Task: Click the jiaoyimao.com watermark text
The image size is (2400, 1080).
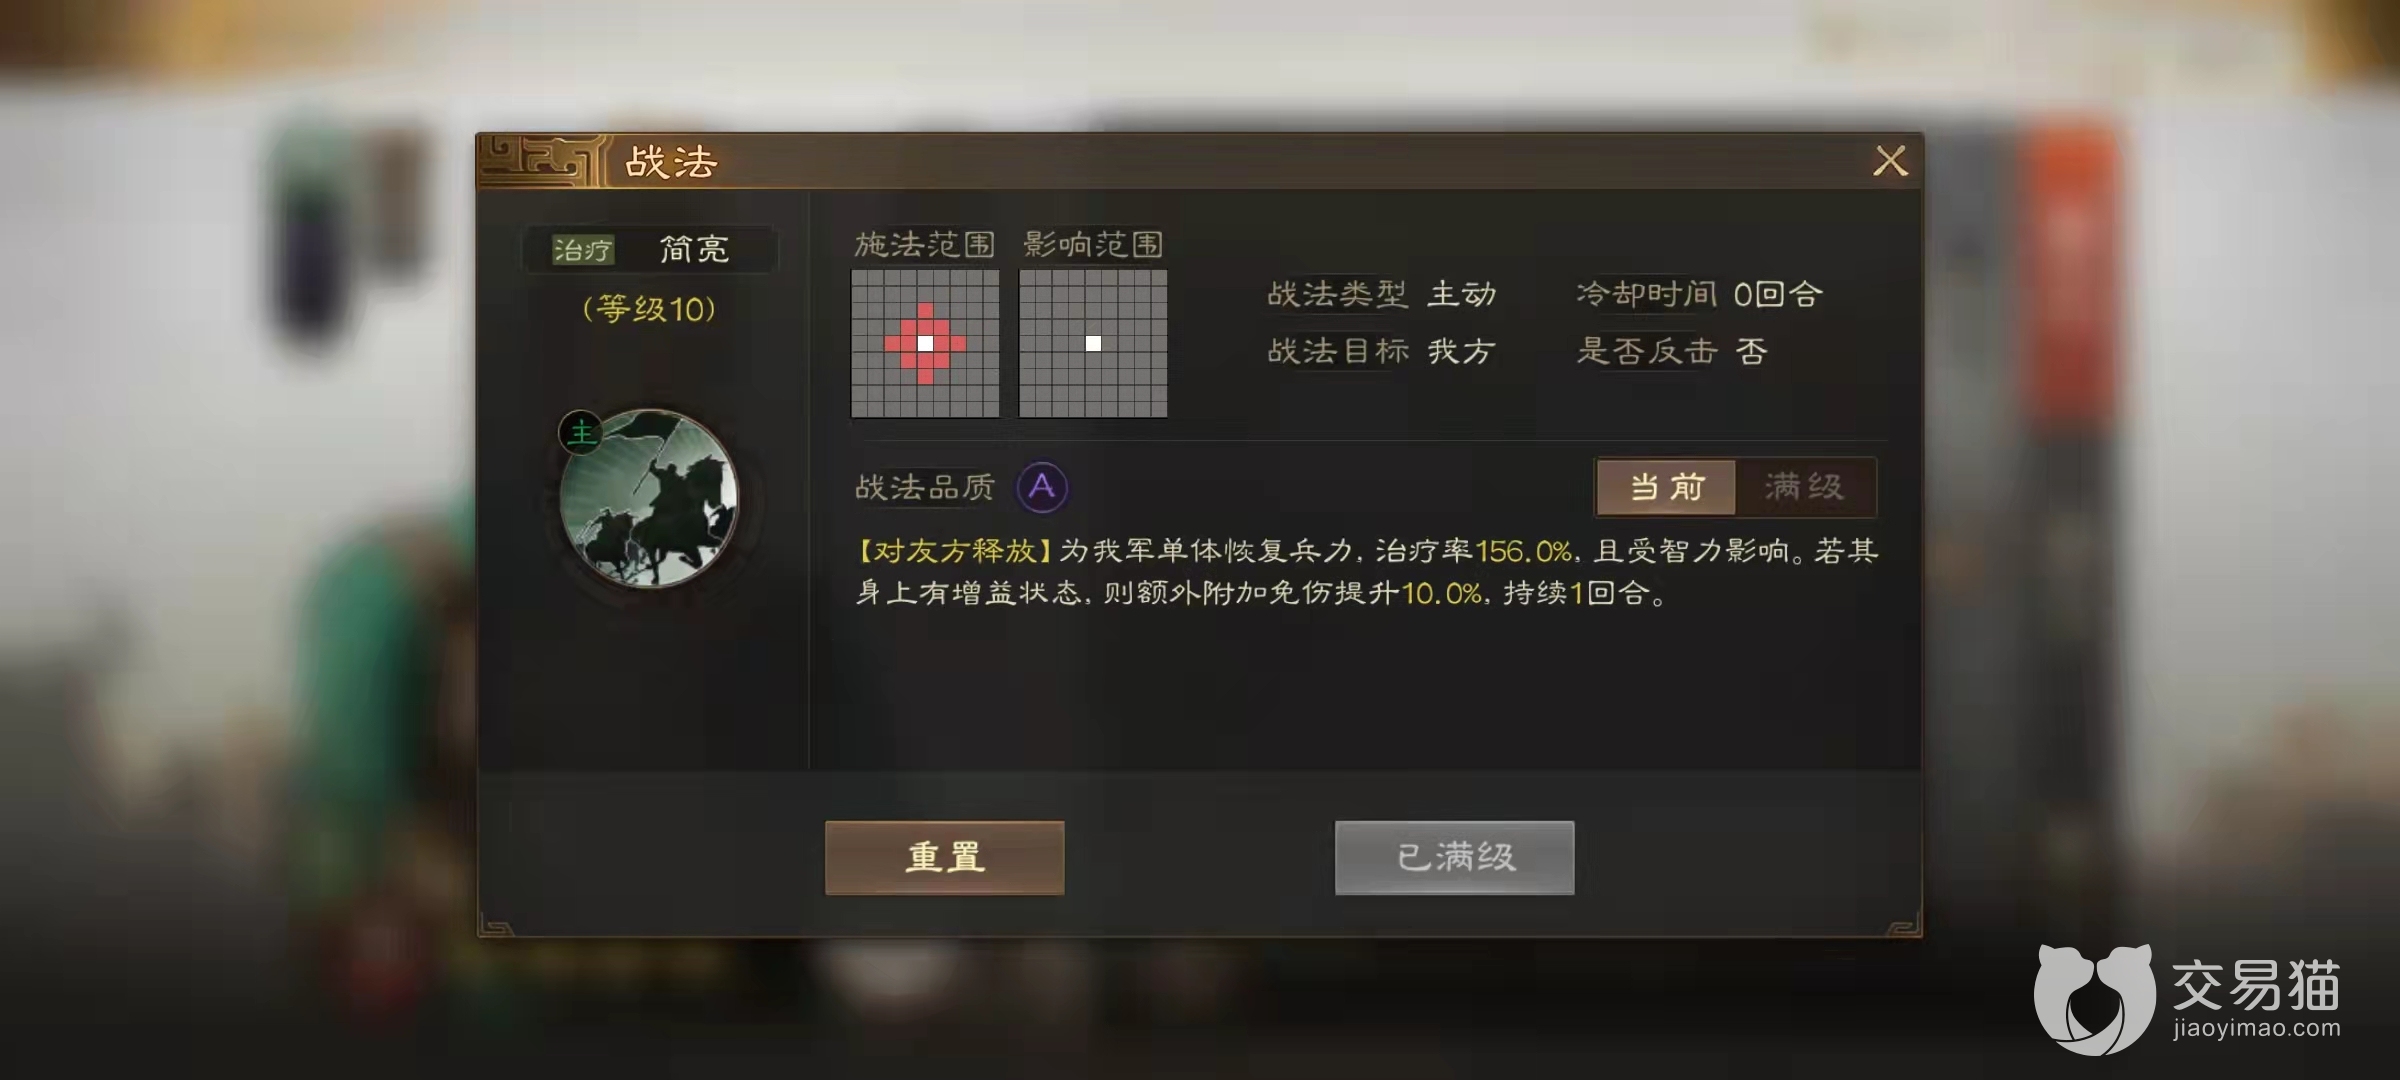Action: 2257,1028
